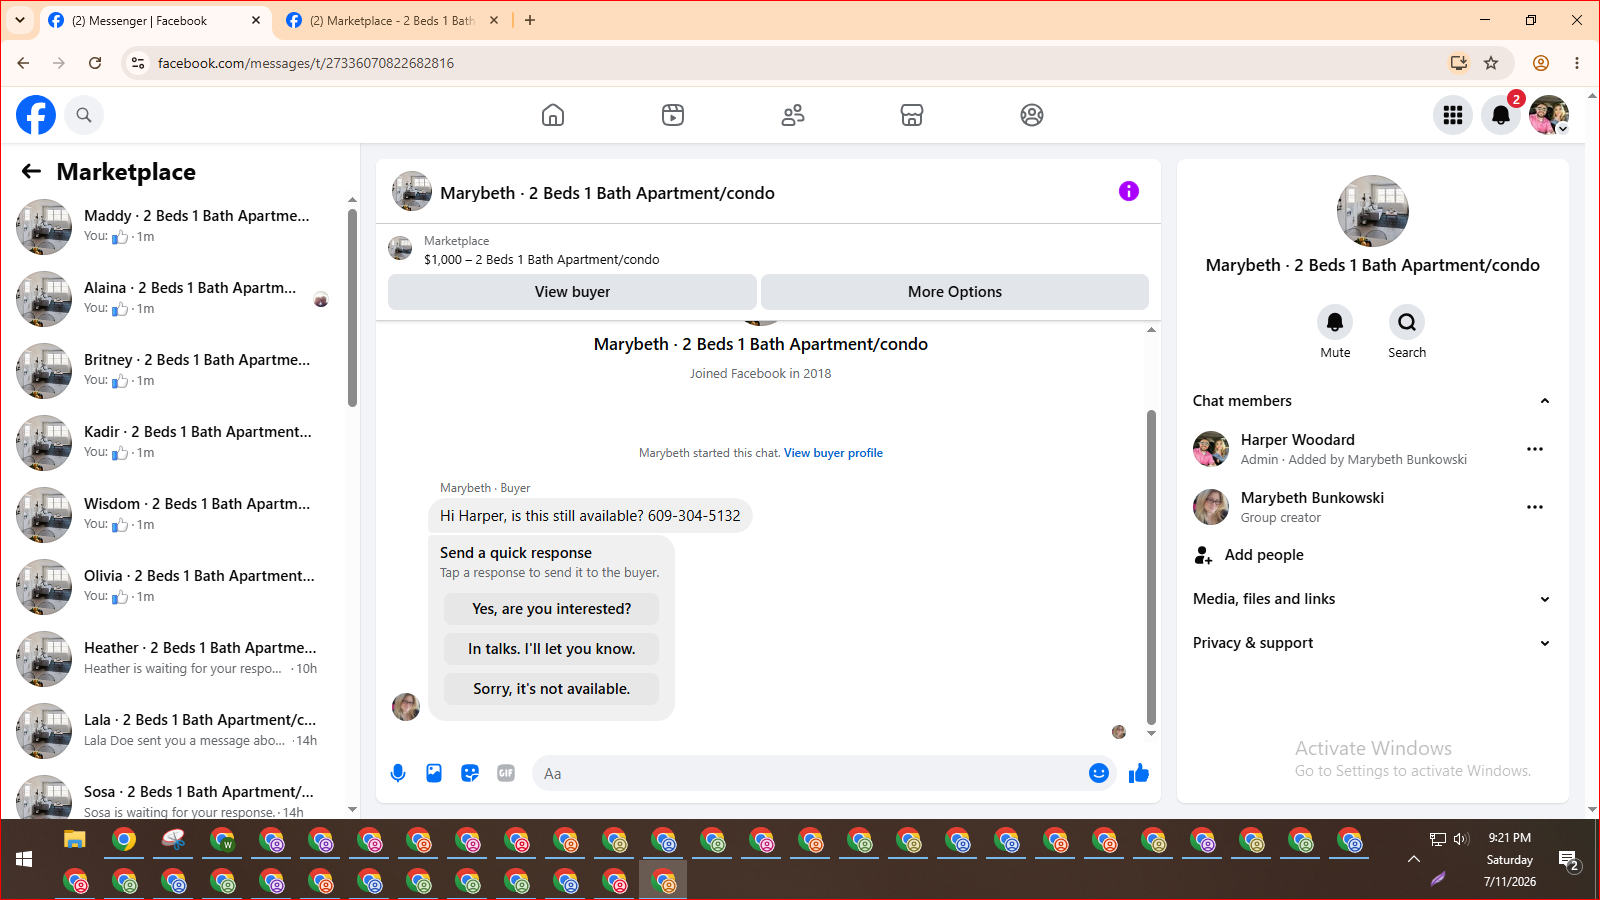Click the back arrow beside Marketplace heading
This screenshot has width=1600, height=900.
31,171
